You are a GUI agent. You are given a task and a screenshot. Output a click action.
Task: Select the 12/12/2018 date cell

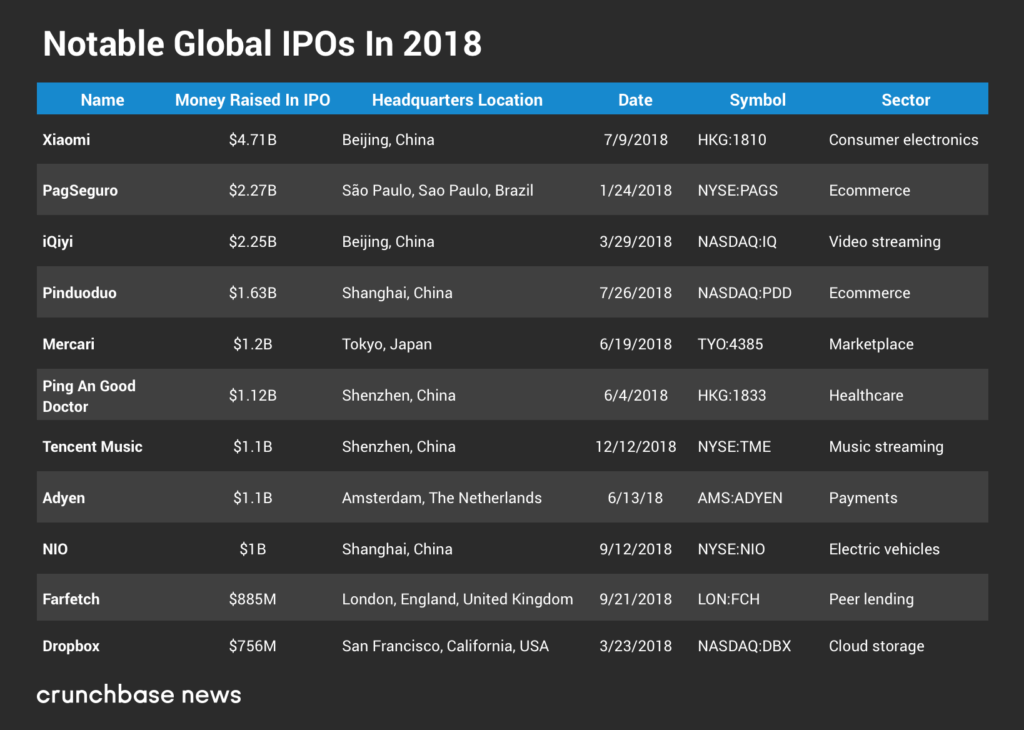(635, 447)
